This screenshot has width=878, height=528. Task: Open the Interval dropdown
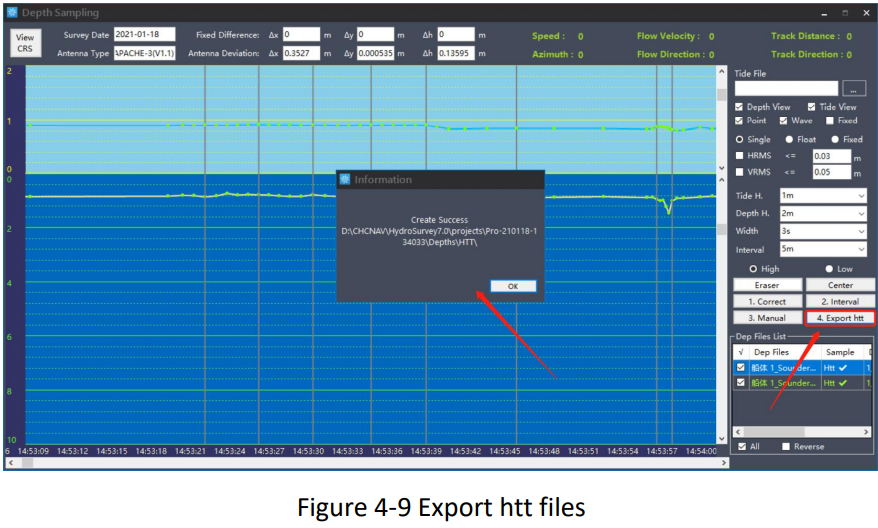click(x=822, y=248)
